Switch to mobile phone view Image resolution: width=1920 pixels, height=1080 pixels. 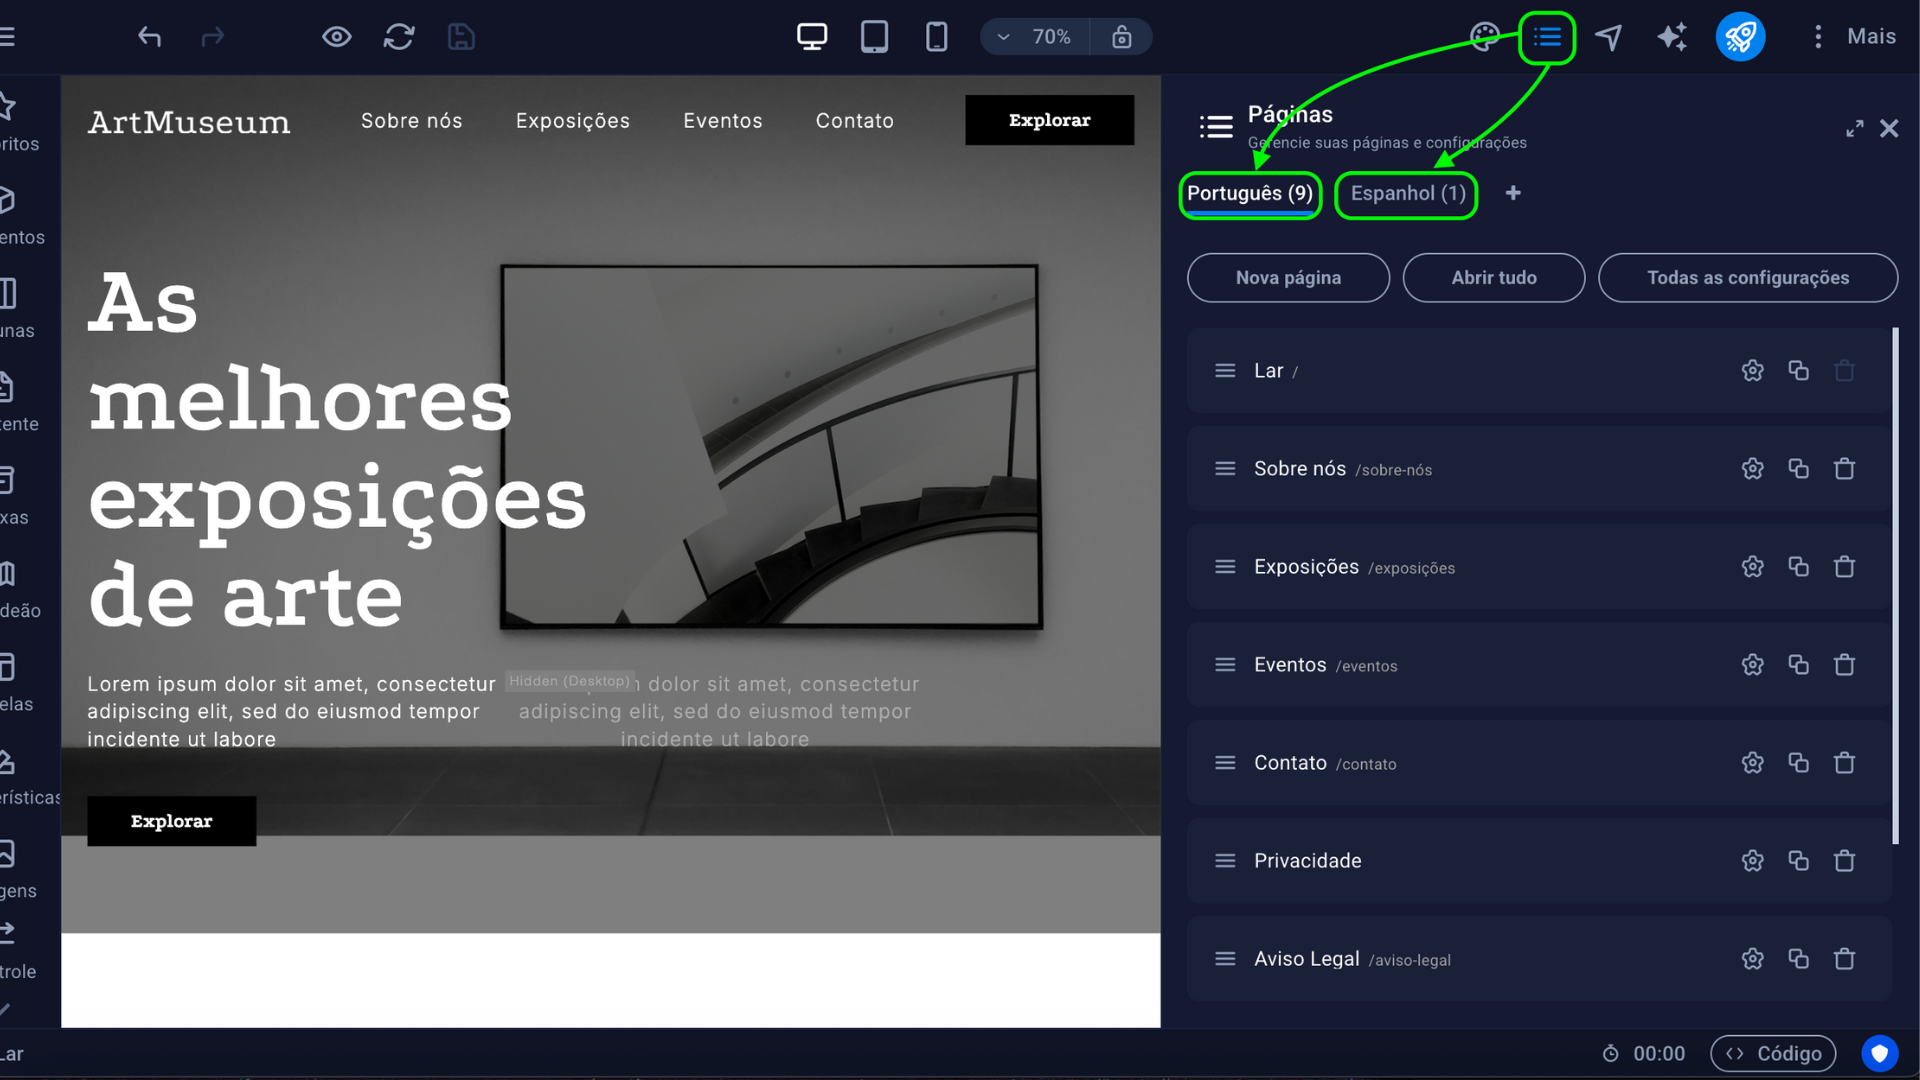tap(936, 37)
